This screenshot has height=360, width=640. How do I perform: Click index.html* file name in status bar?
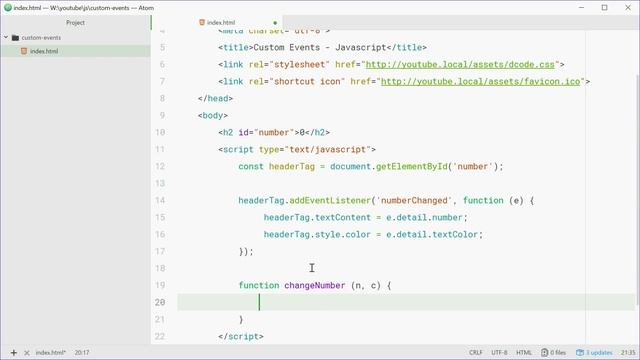[51, 353]
